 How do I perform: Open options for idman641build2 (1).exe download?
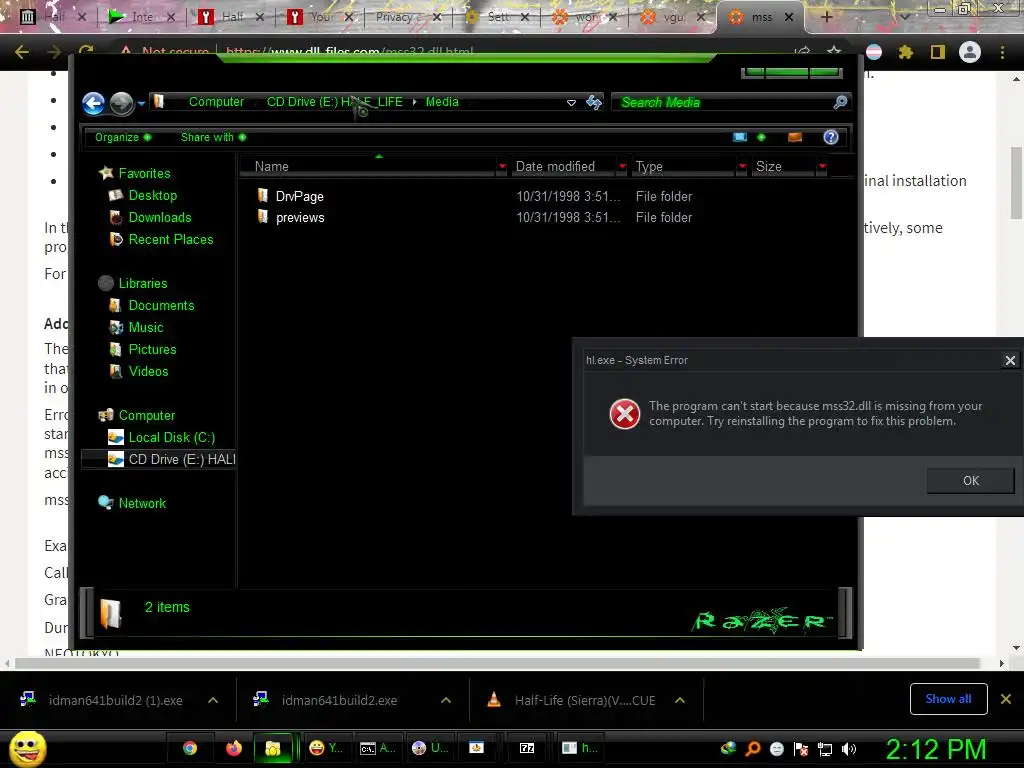pos(213,700)
